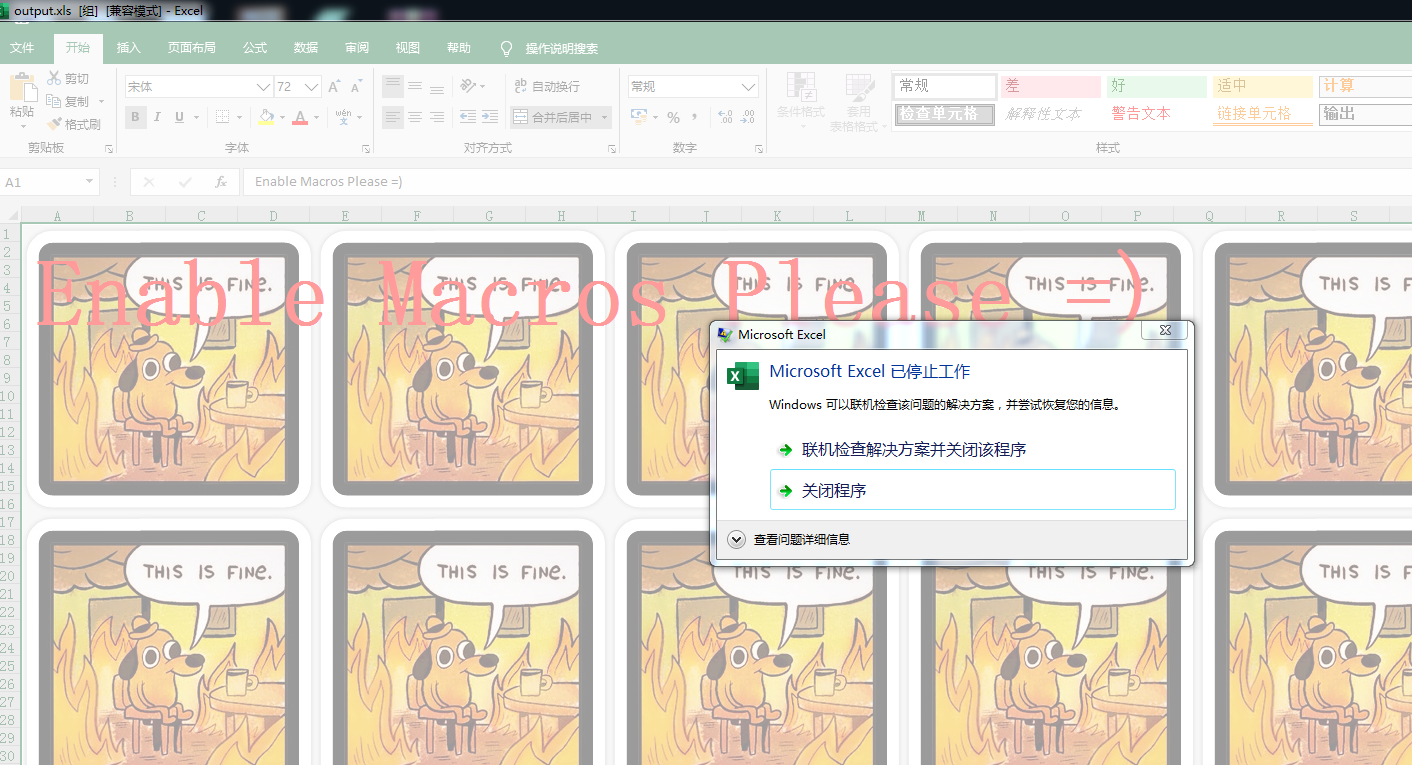
Task: Apply fill color with the paint bucket
Action: tap(265, 117)
